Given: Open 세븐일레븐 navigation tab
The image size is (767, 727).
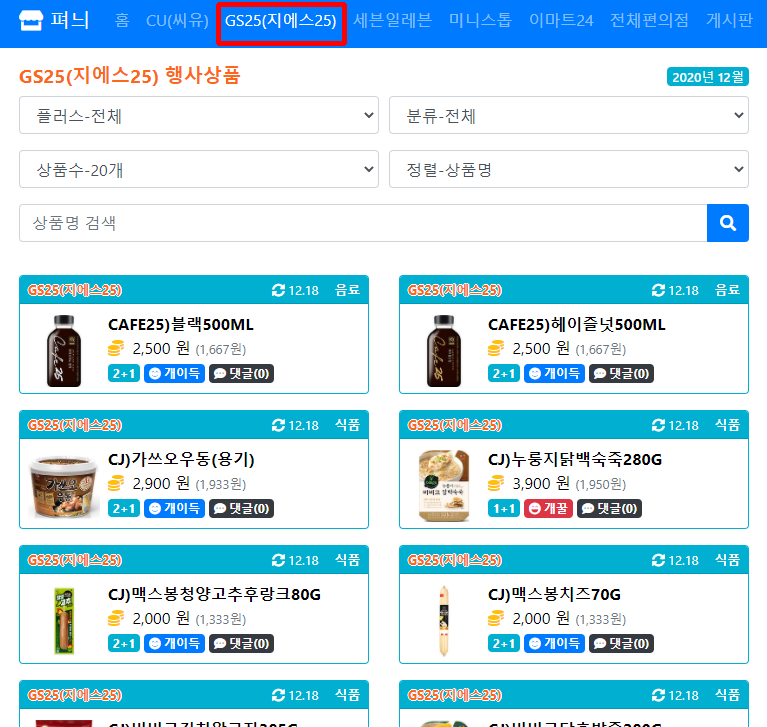Looking at the screenshot, I should 392,21.
